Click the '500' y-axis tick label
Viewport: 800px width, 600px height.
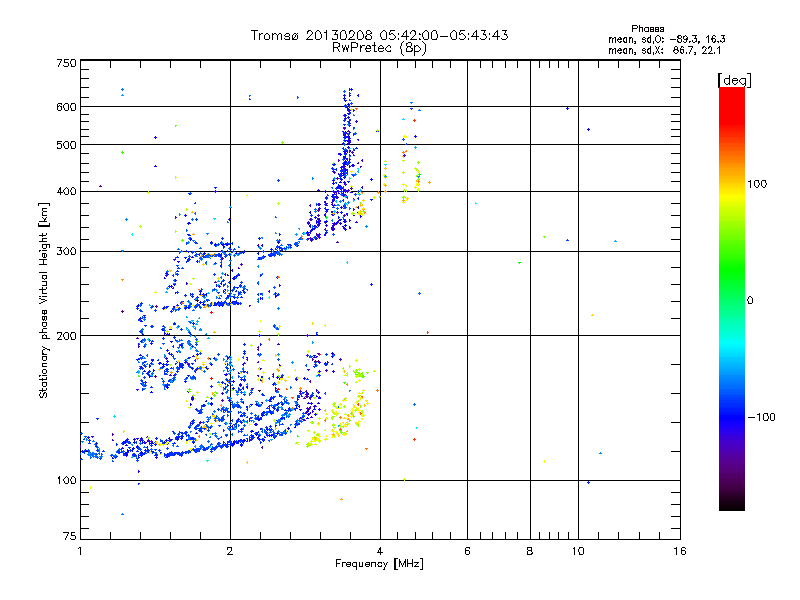(x=66, y=145)
